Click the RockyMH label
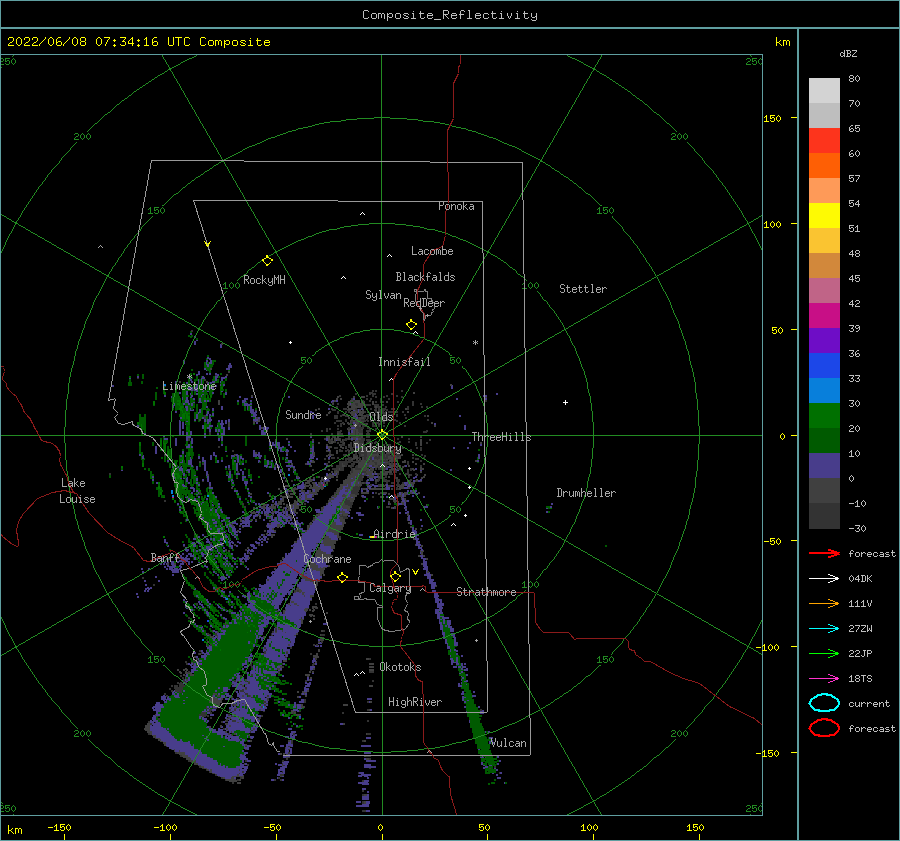 point(264,280)
